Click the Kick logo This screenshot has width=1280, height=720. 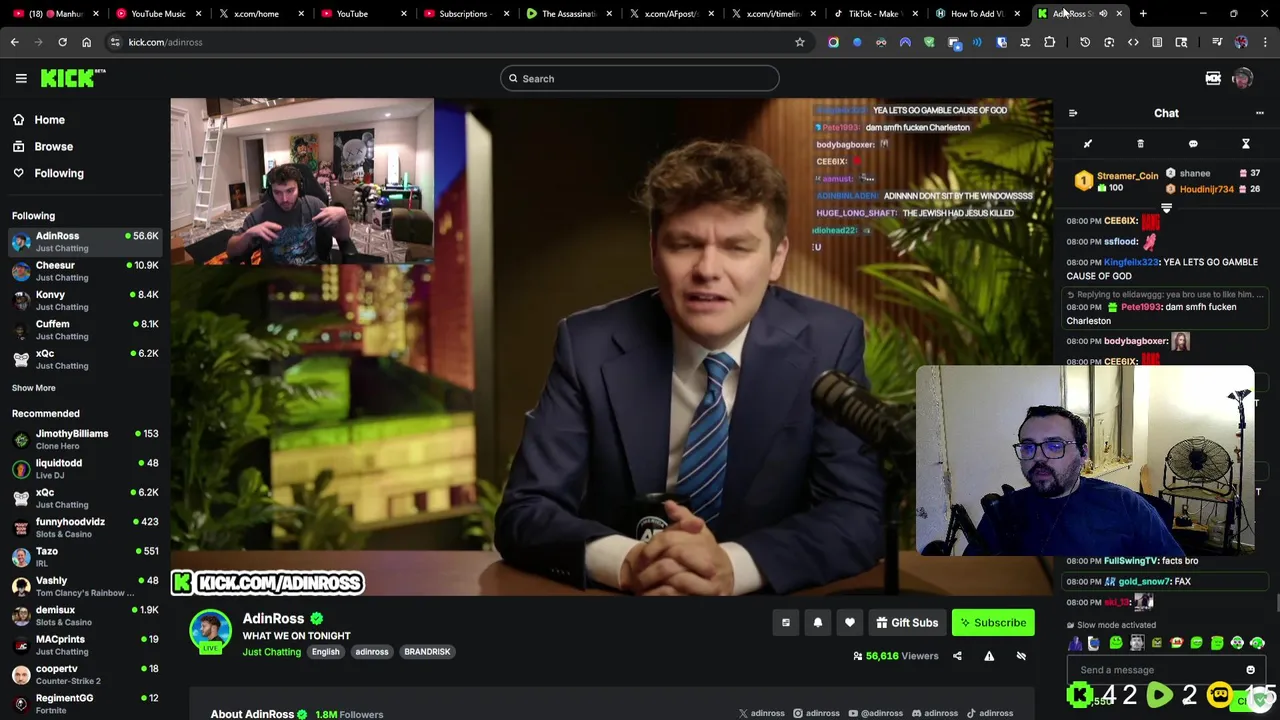tap(73, 78)
